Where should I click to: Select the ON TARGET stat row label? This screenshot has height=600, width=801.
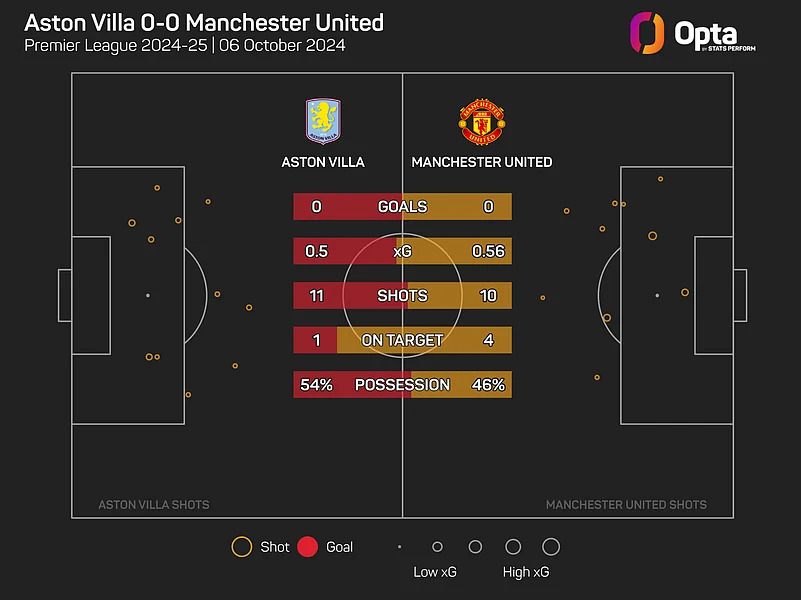[402, 340]
